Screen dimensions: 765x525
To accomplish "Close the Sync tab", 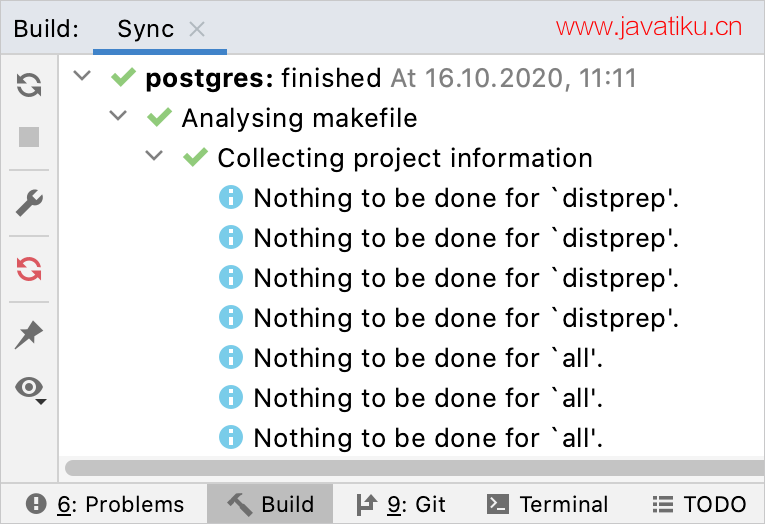I will (197, 29).
